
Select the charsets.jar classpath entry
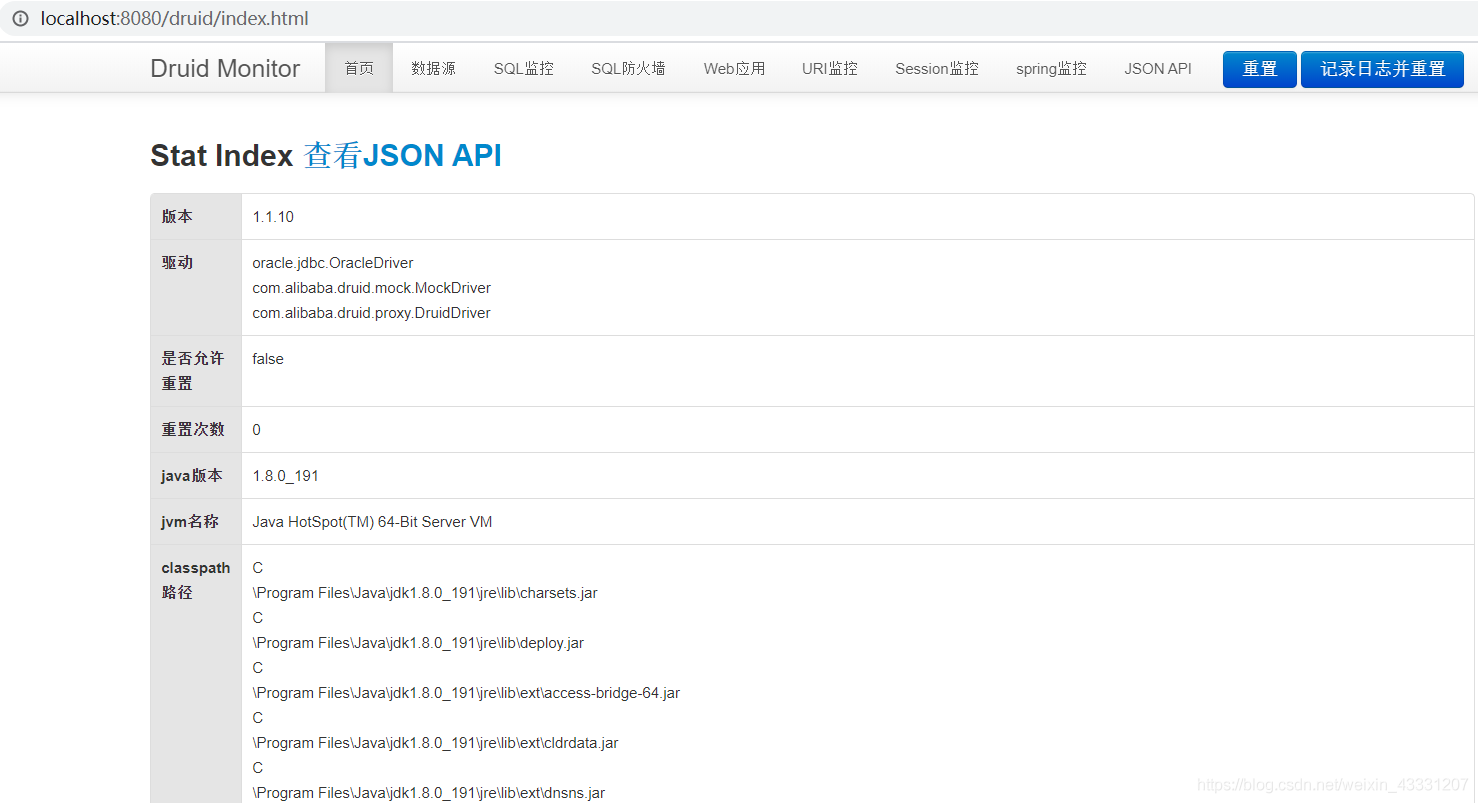(x=425, y=593)
